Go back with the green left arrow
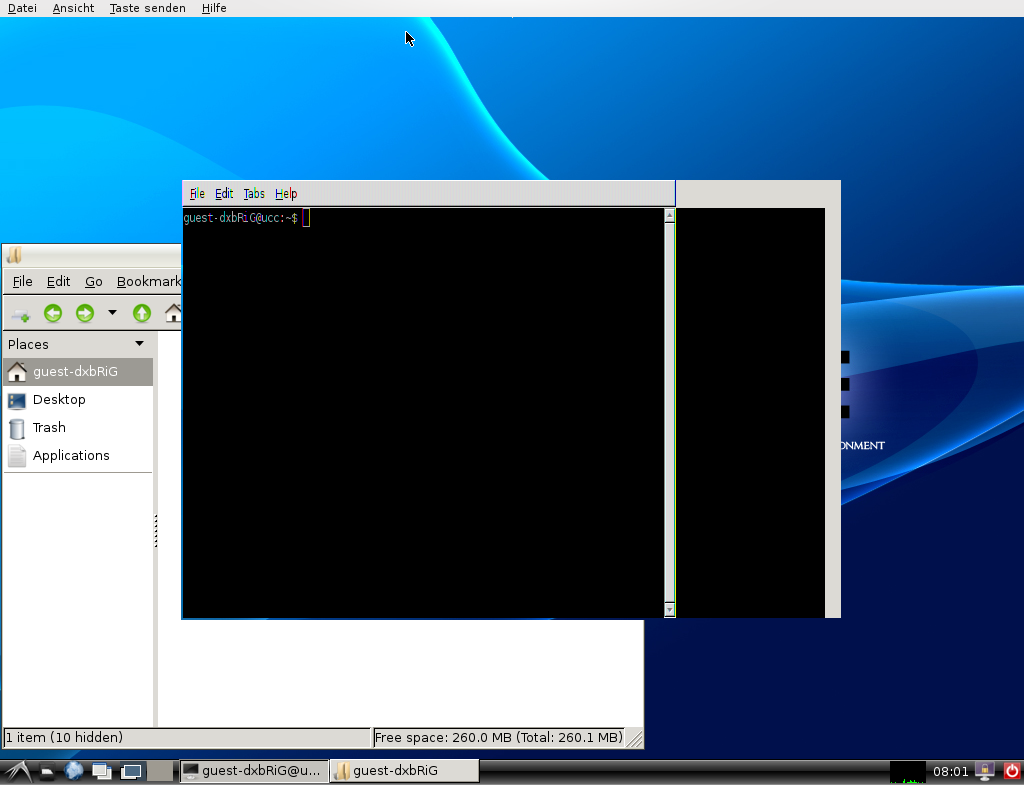 53,314
